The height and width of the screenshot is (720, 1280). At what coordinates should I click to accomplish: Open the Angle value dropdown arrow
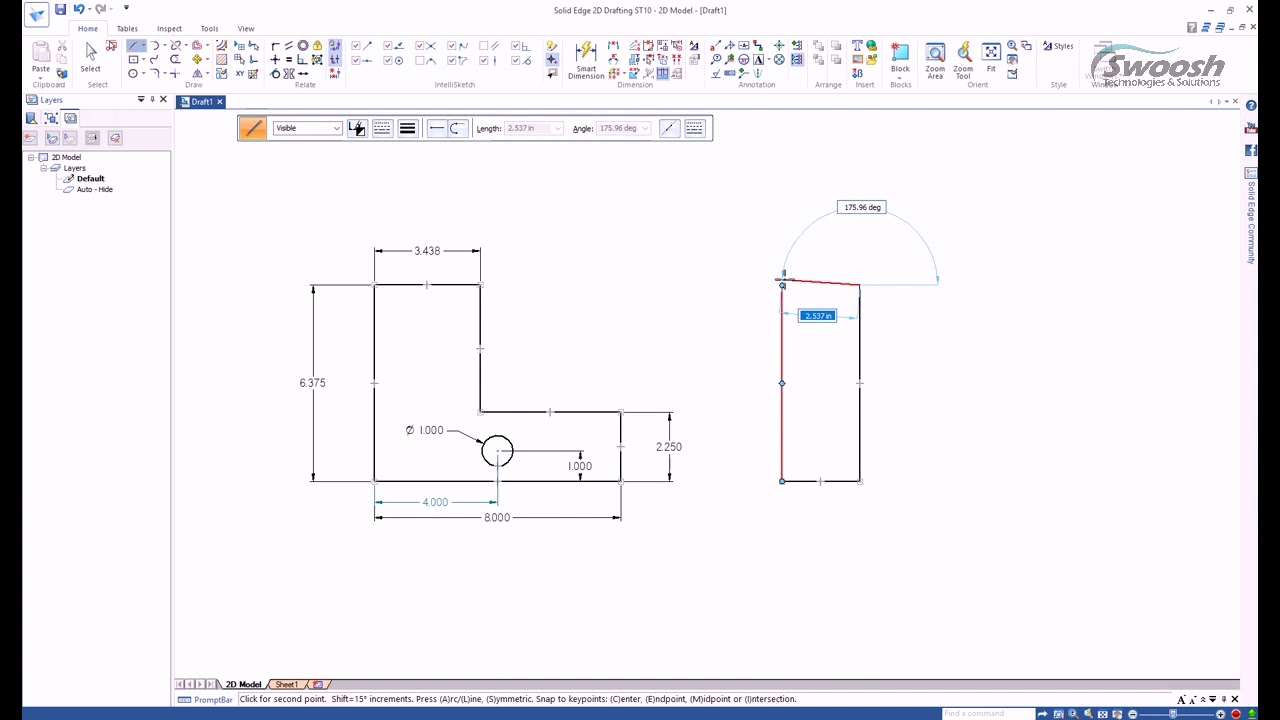click(645, 128)
